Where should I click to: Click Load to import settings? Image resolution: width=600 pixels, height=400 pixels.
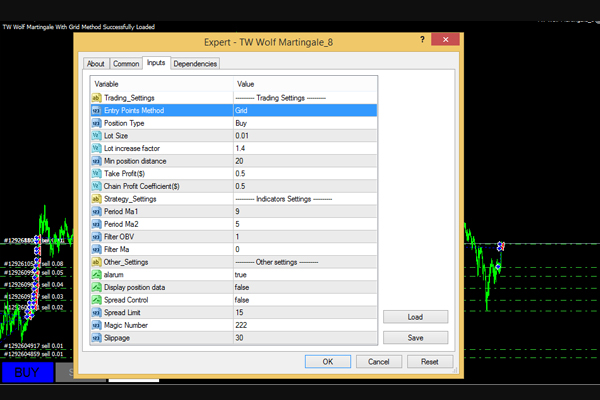click(416, 317)
